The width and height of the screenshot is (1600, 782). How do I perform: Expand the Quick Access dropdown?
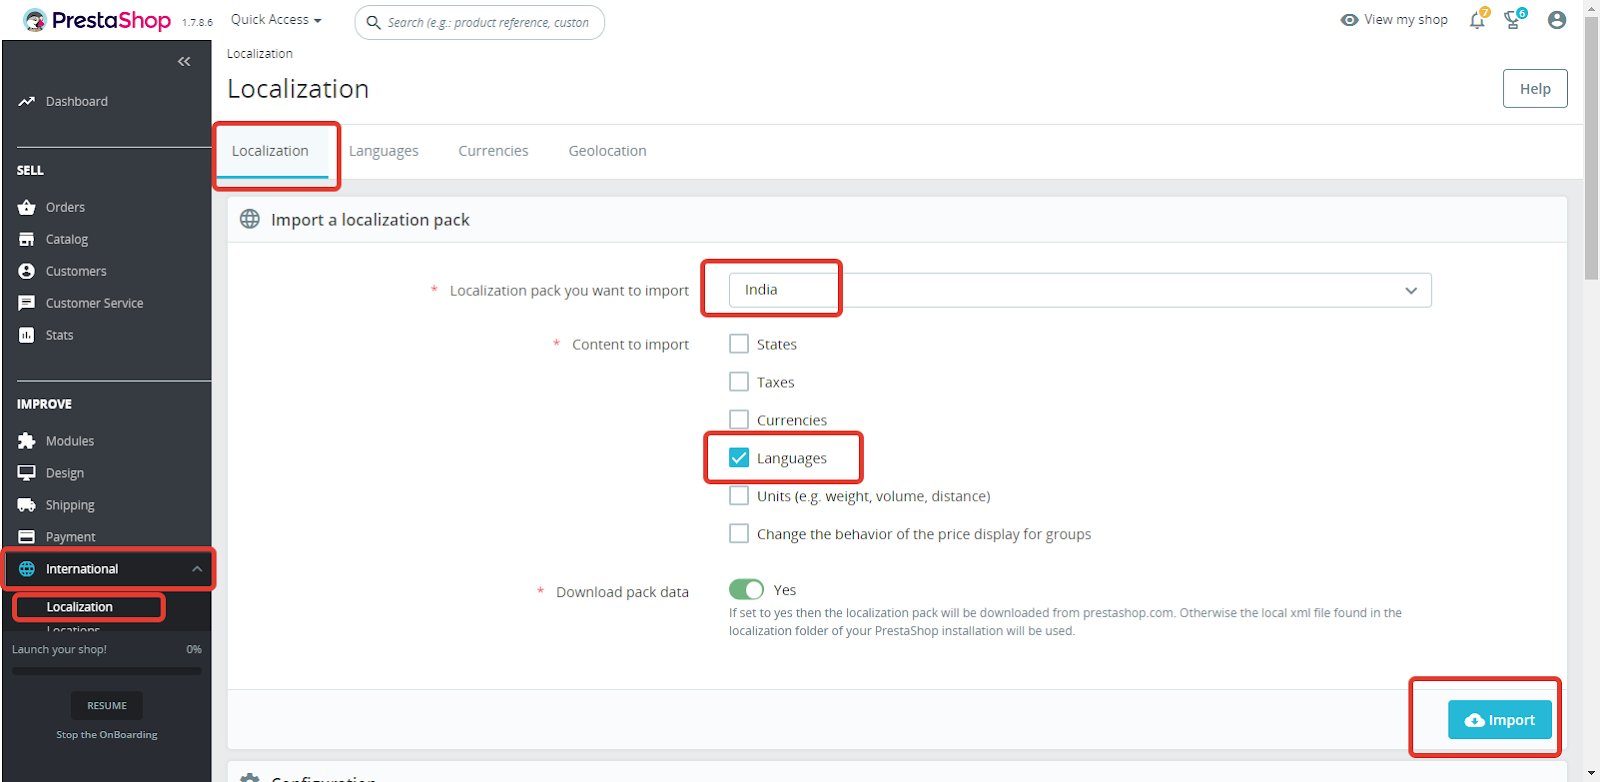[276, 20]
